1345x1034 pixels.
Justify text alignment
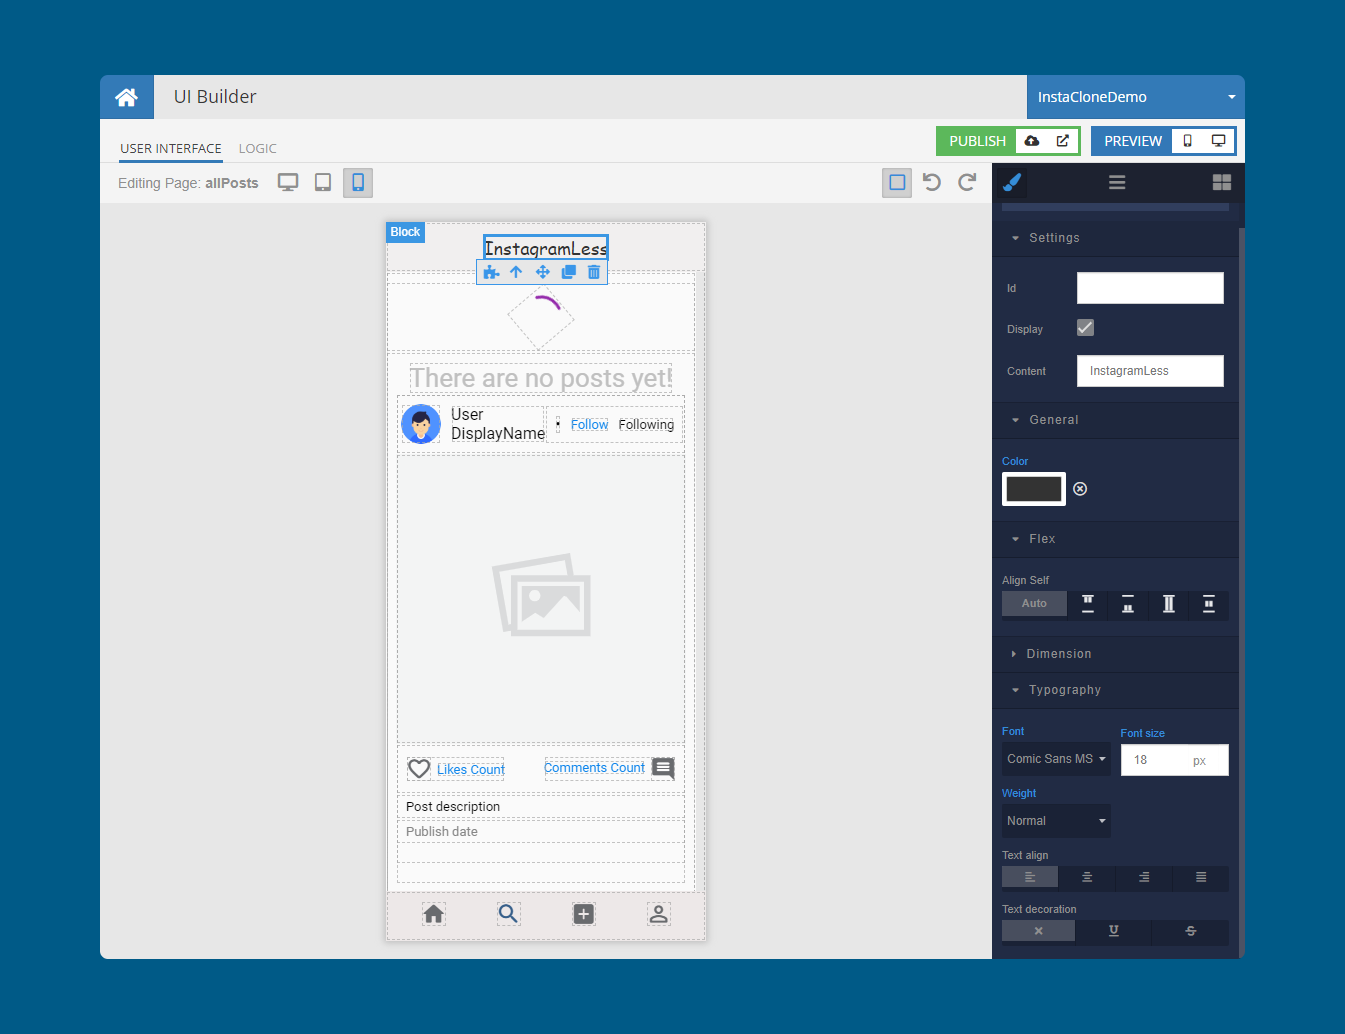coord(1201,877)
